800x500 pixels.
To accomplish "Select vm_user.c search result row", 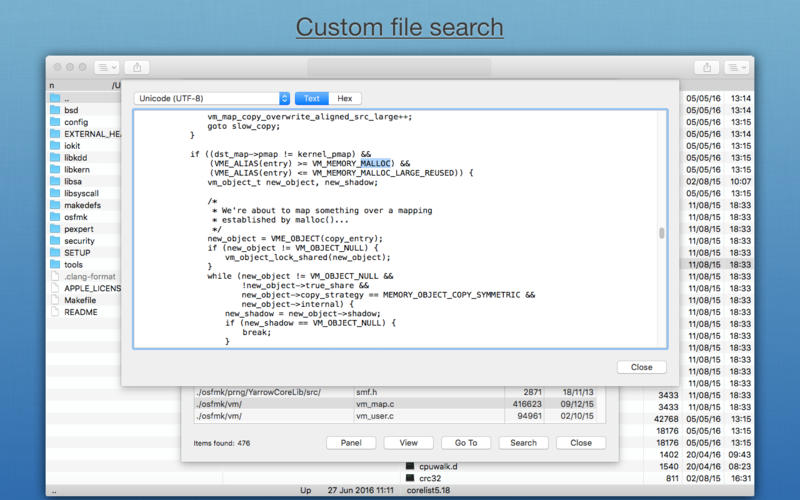I will [x=399, y=416].
